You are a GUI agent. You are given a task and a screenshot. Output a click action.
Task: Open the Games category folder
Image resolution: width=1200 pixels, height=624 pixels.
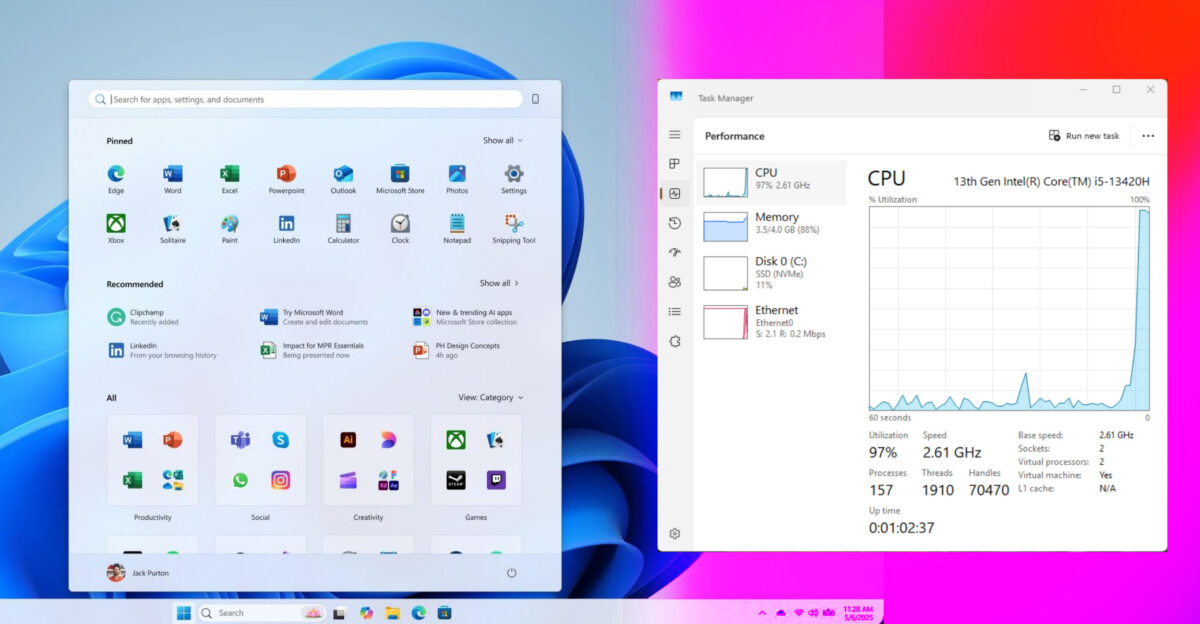point(476,460)
